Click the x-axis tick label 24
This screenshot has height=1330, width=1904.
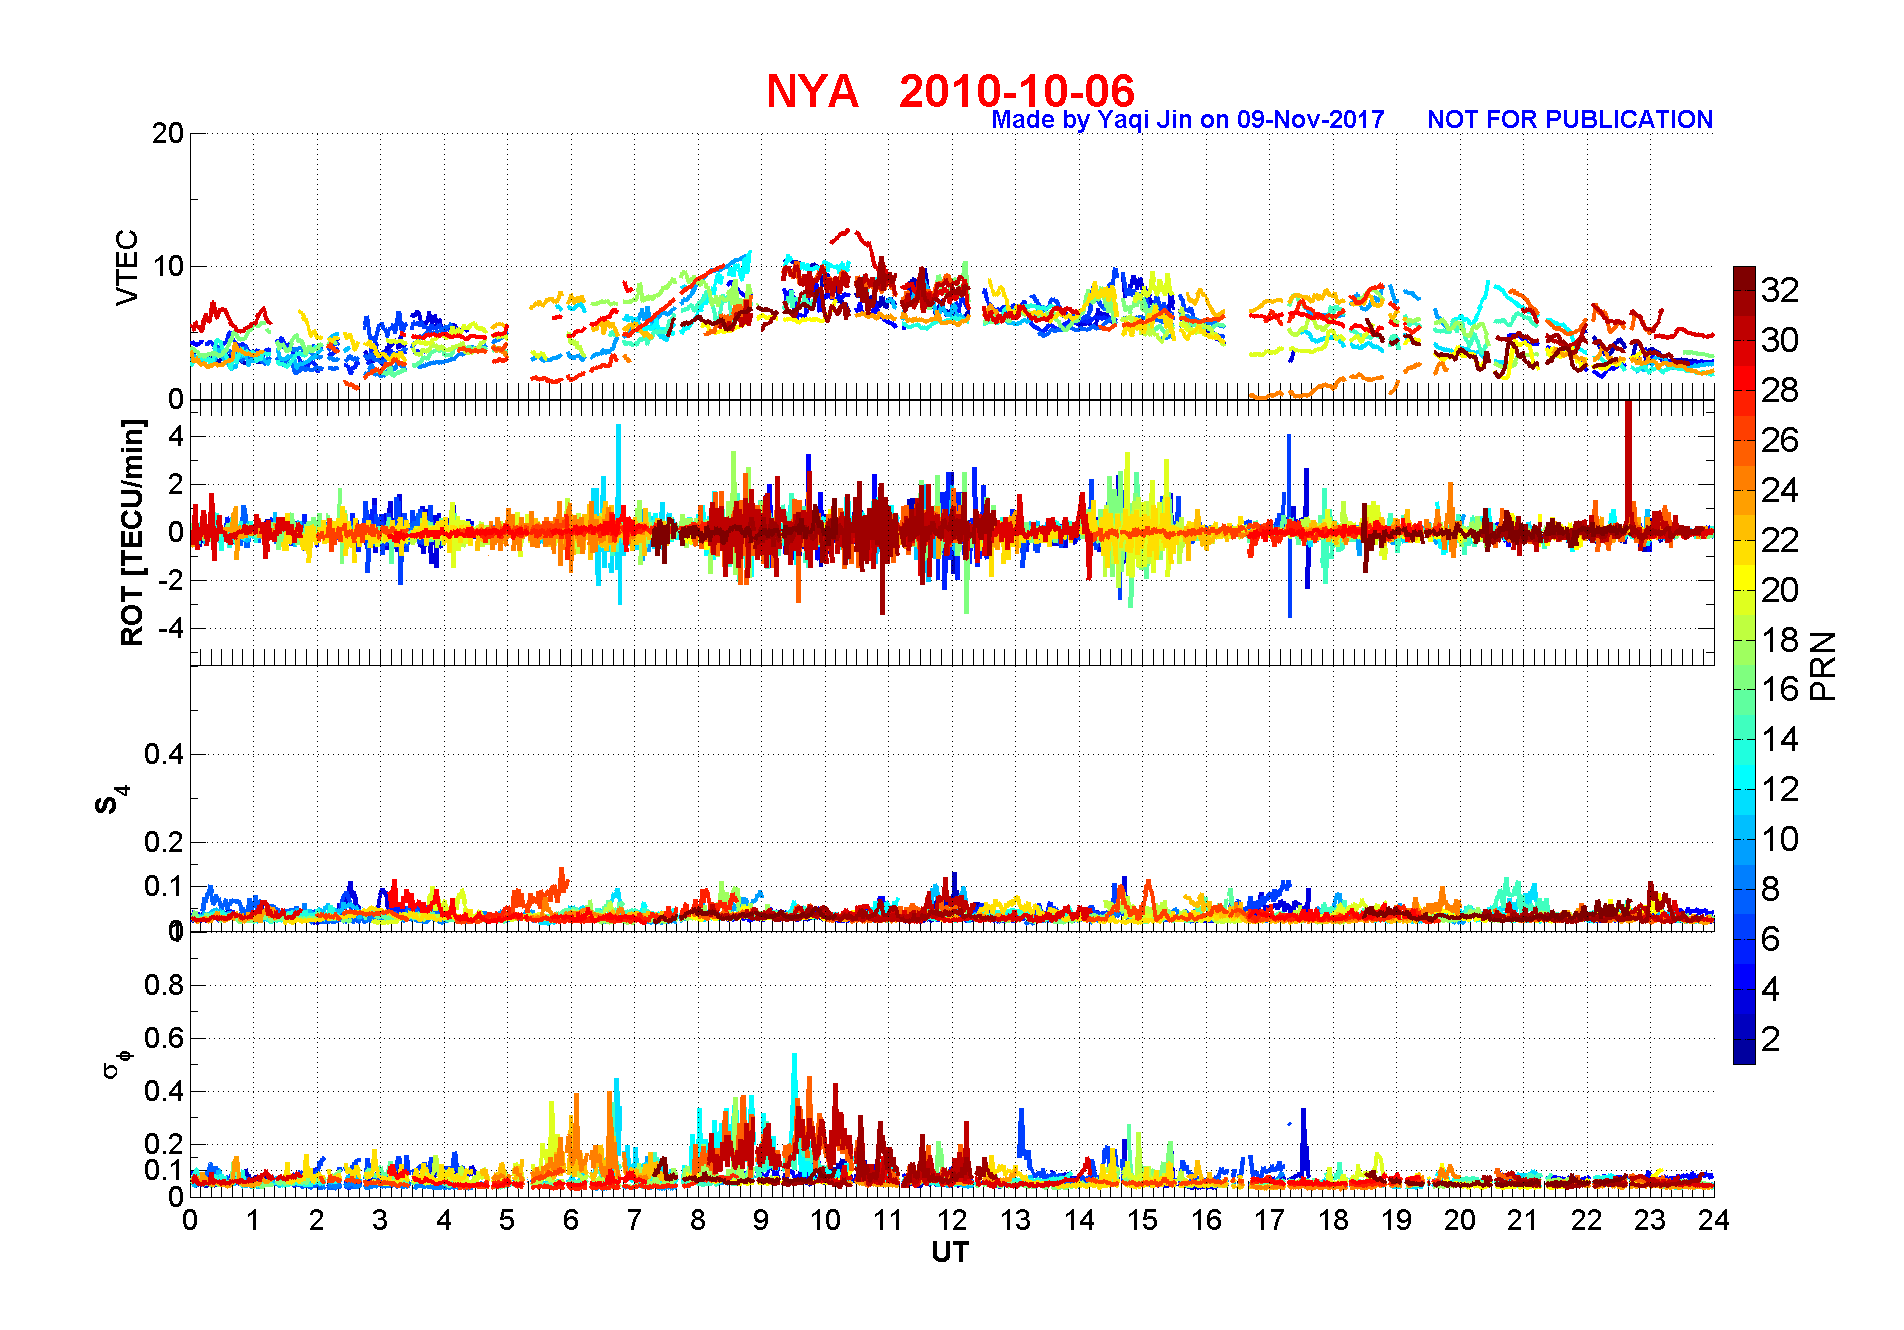[x=1713, y=1220]
